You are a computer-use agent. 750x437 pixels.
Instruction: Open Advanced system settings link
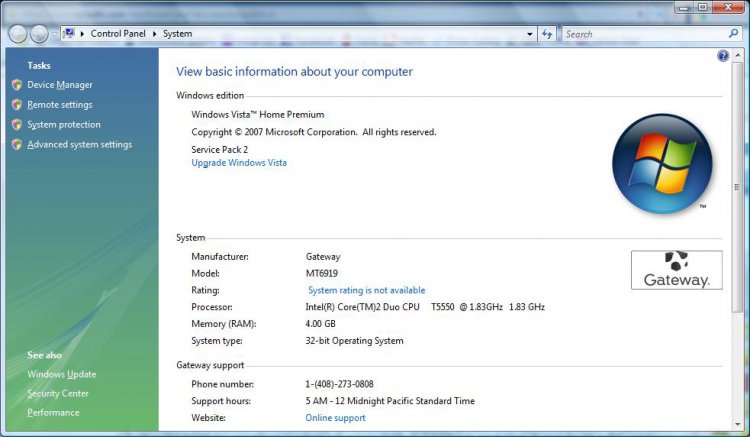click(79, 144)
